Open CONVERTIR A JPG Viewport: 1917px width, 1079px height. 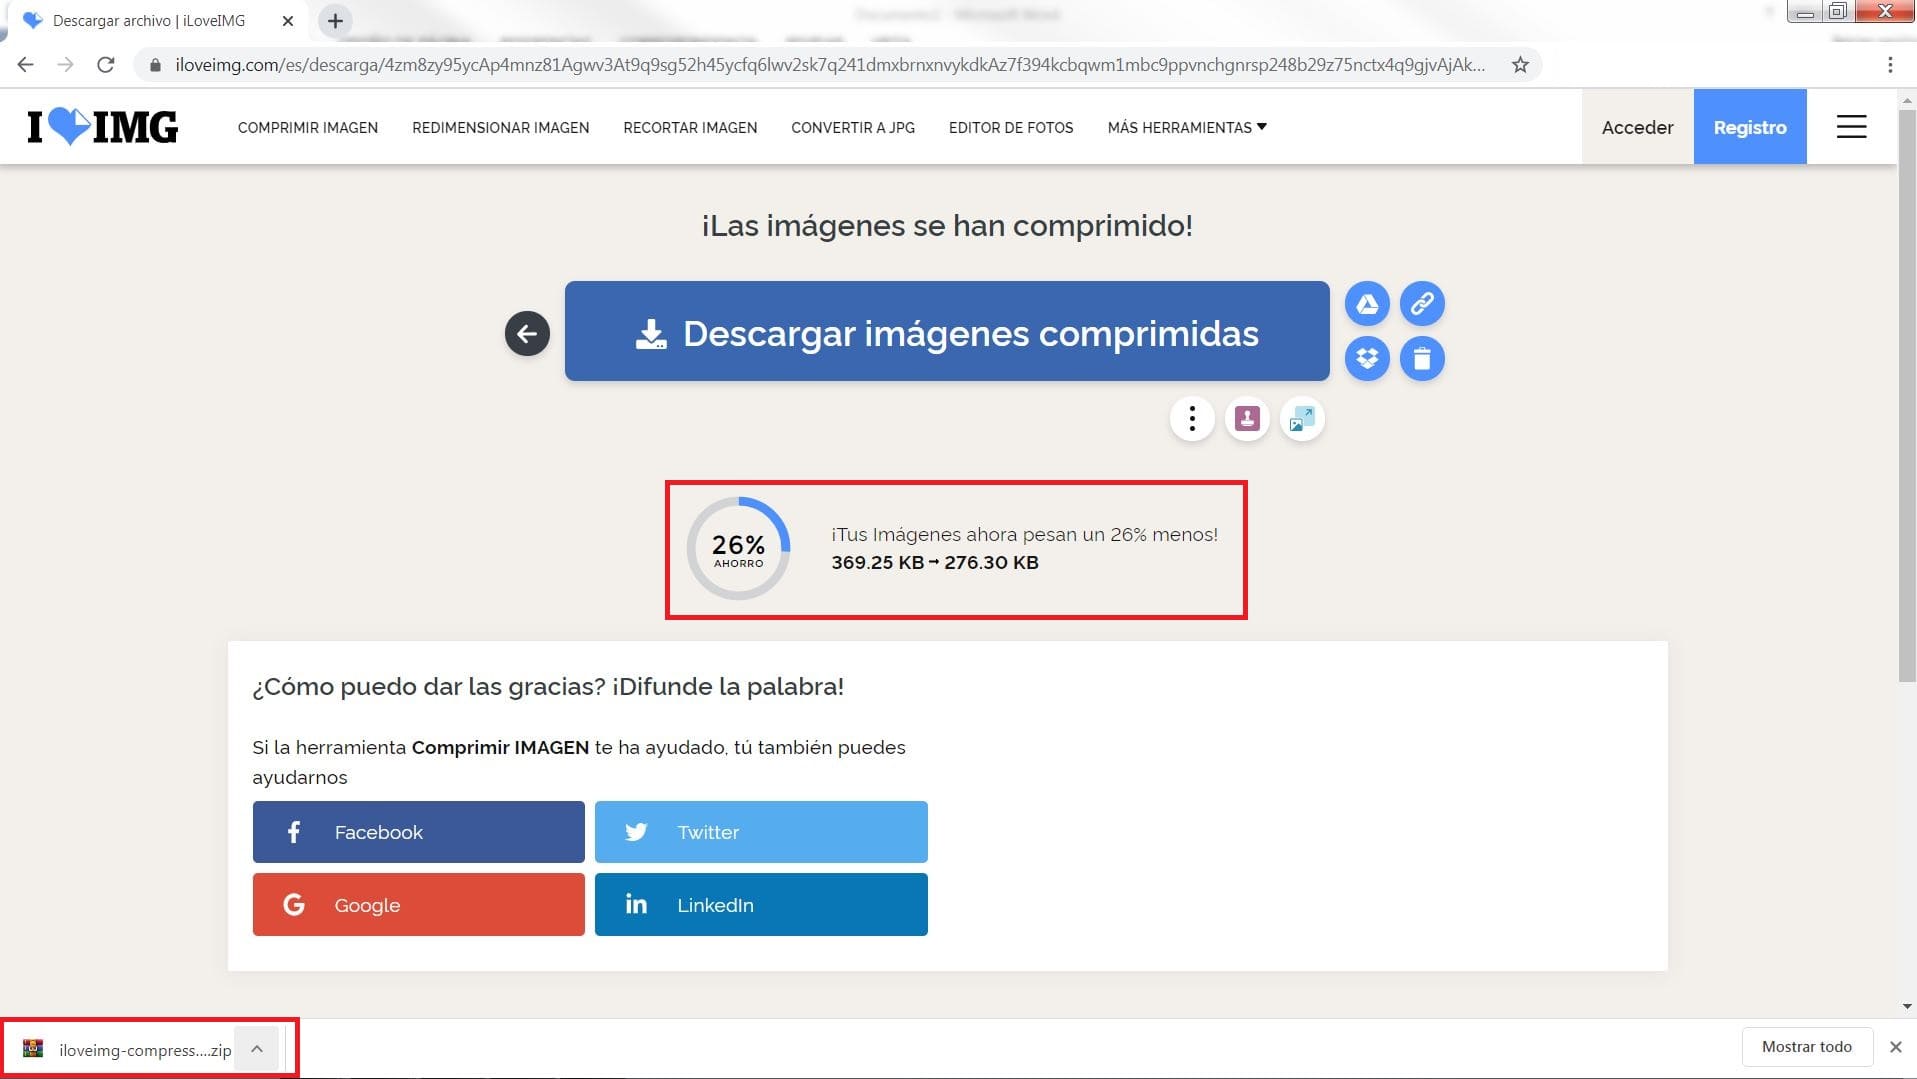[x=853, y=127]
